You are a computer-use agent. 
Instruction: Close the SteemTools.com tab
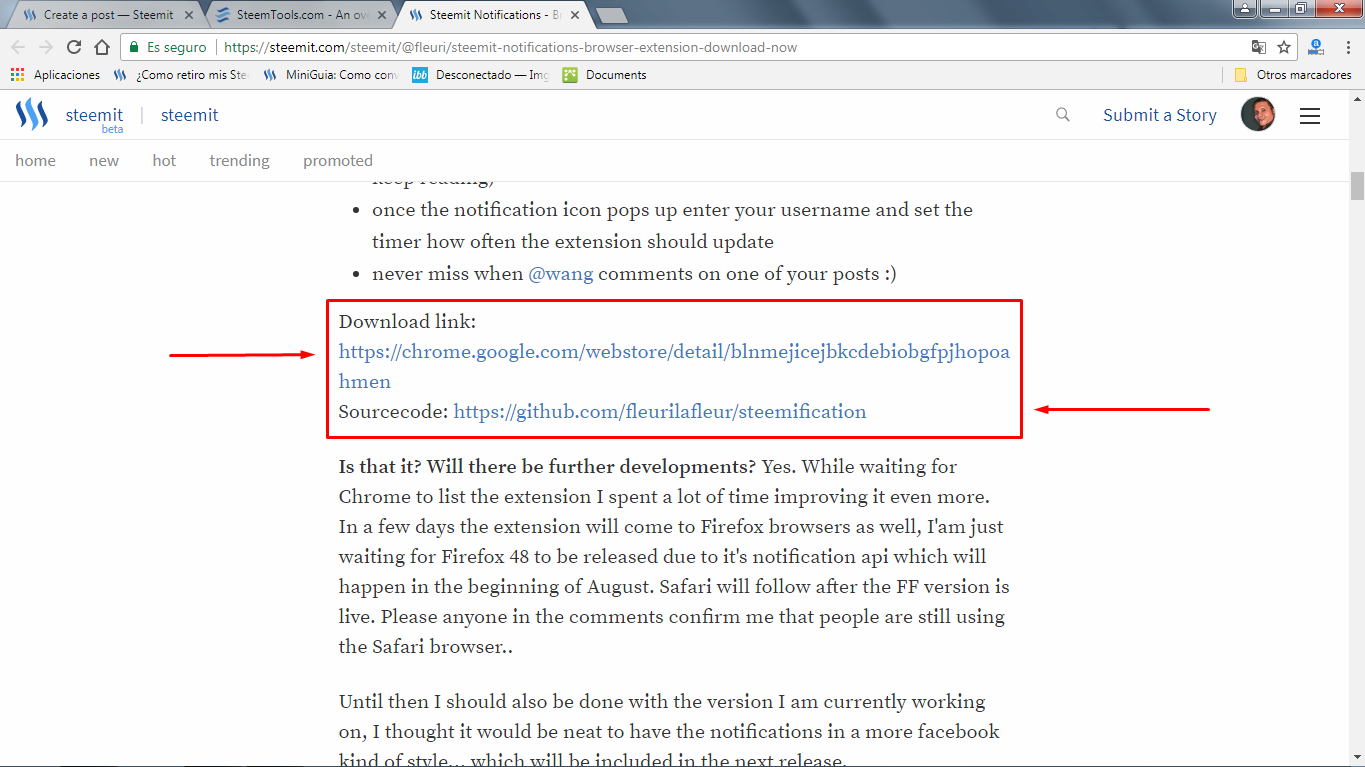[x=382, y=15]
